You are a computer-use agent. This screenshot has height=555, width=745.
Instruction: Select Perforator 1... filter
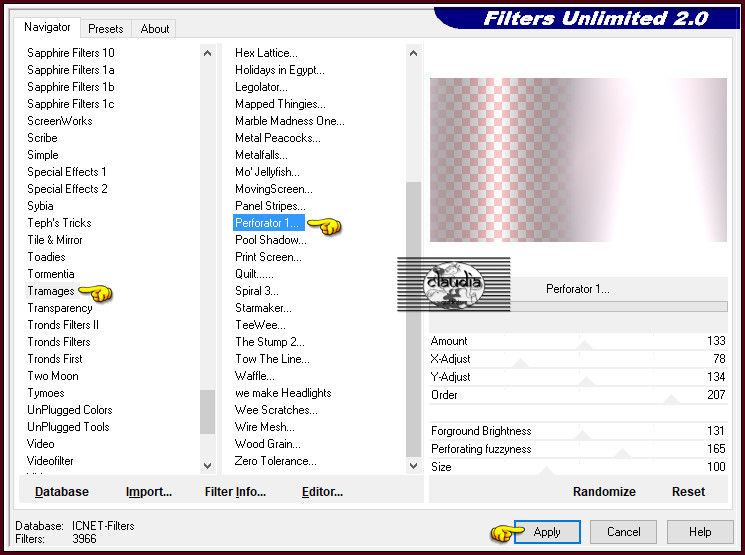coord(267,223)
